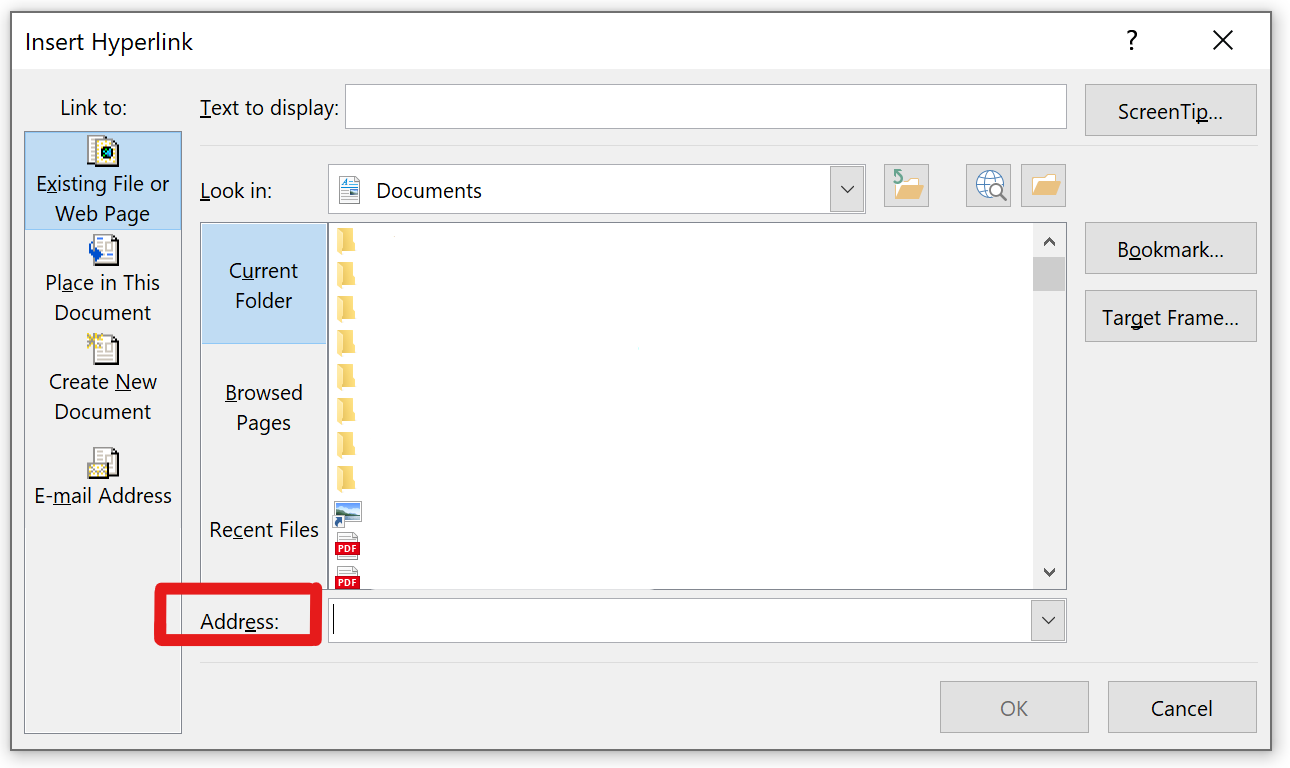Select the image shortcut file icon

tap(347, 514)
